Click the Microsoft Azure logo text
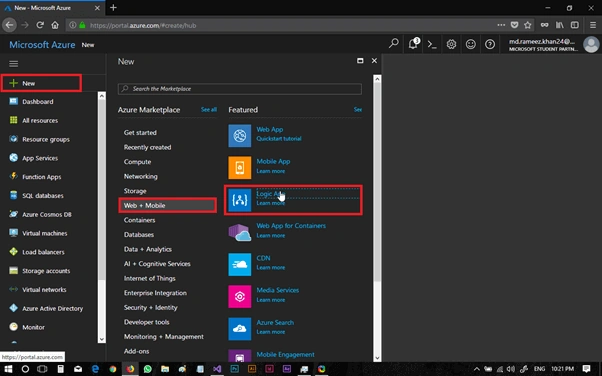602x376 pixels. [42, 45]
